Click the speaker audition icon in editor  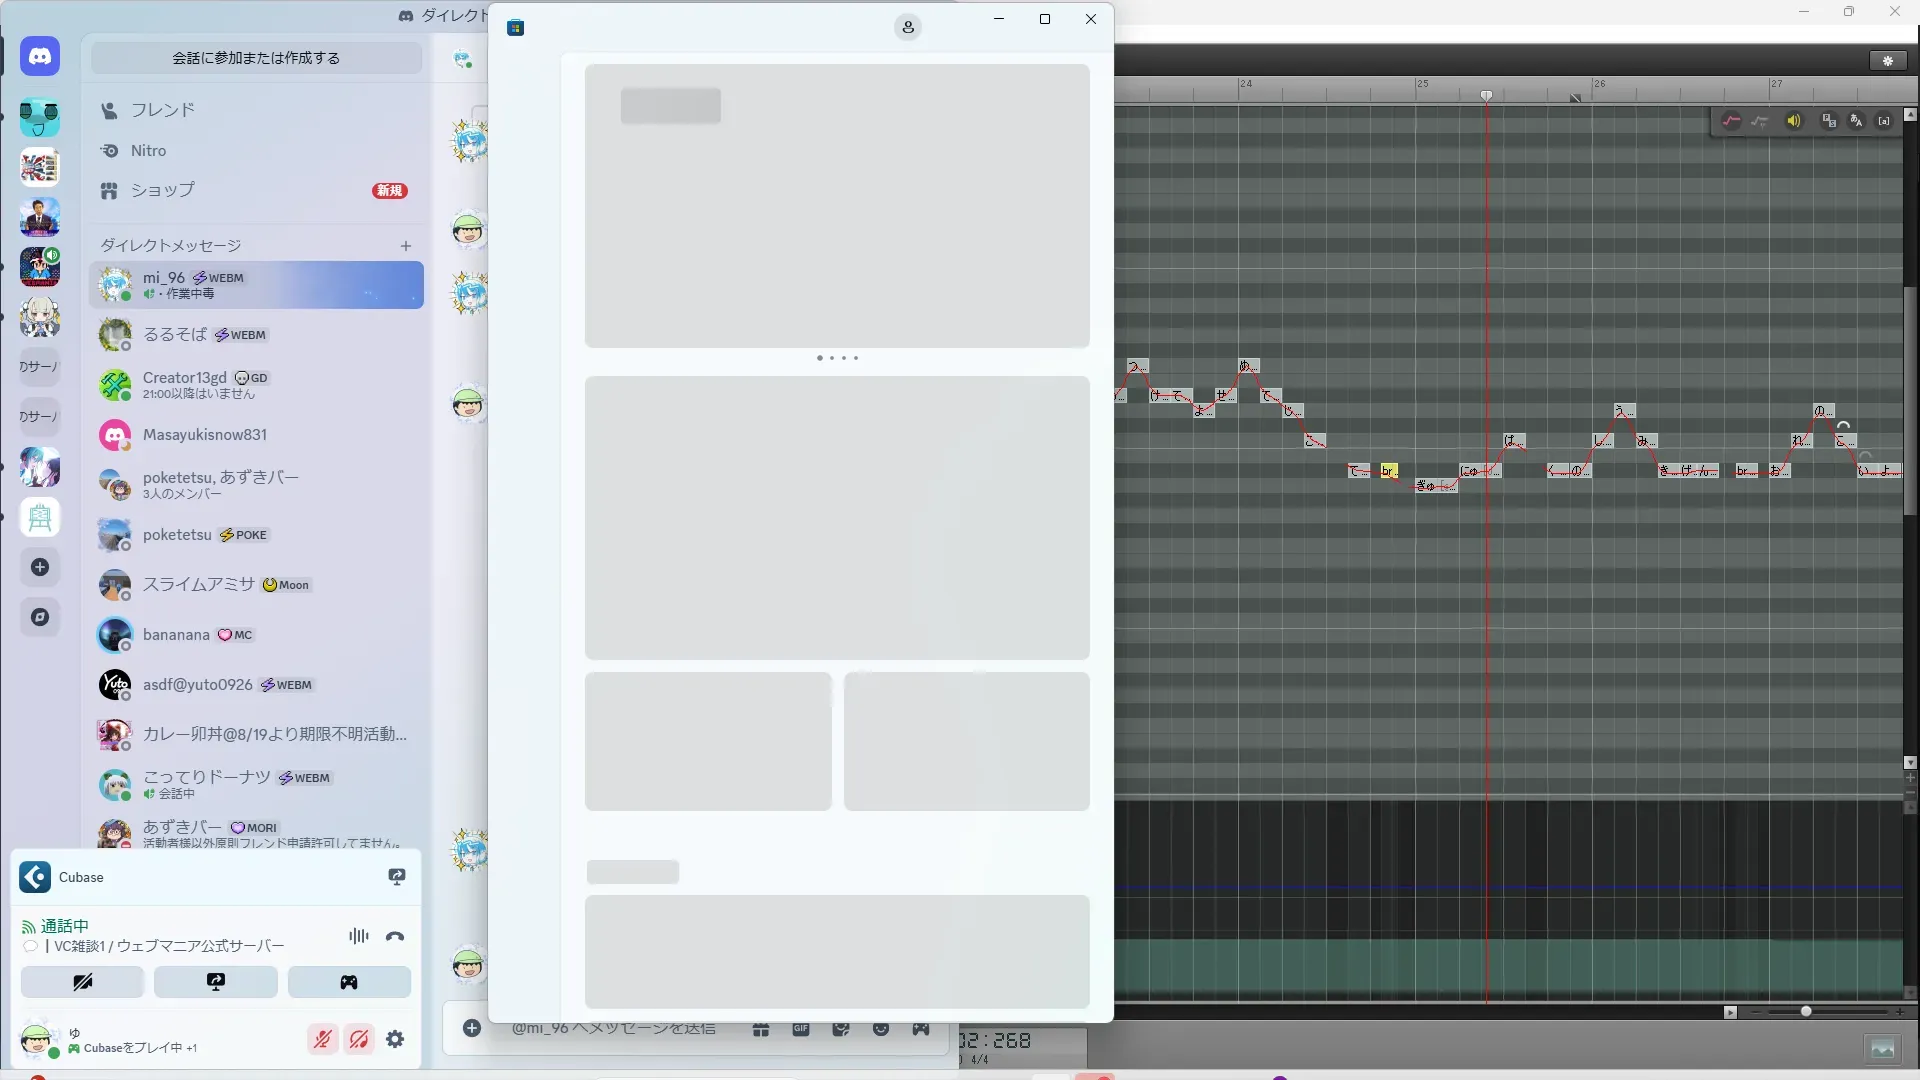tap(1793, 121)
